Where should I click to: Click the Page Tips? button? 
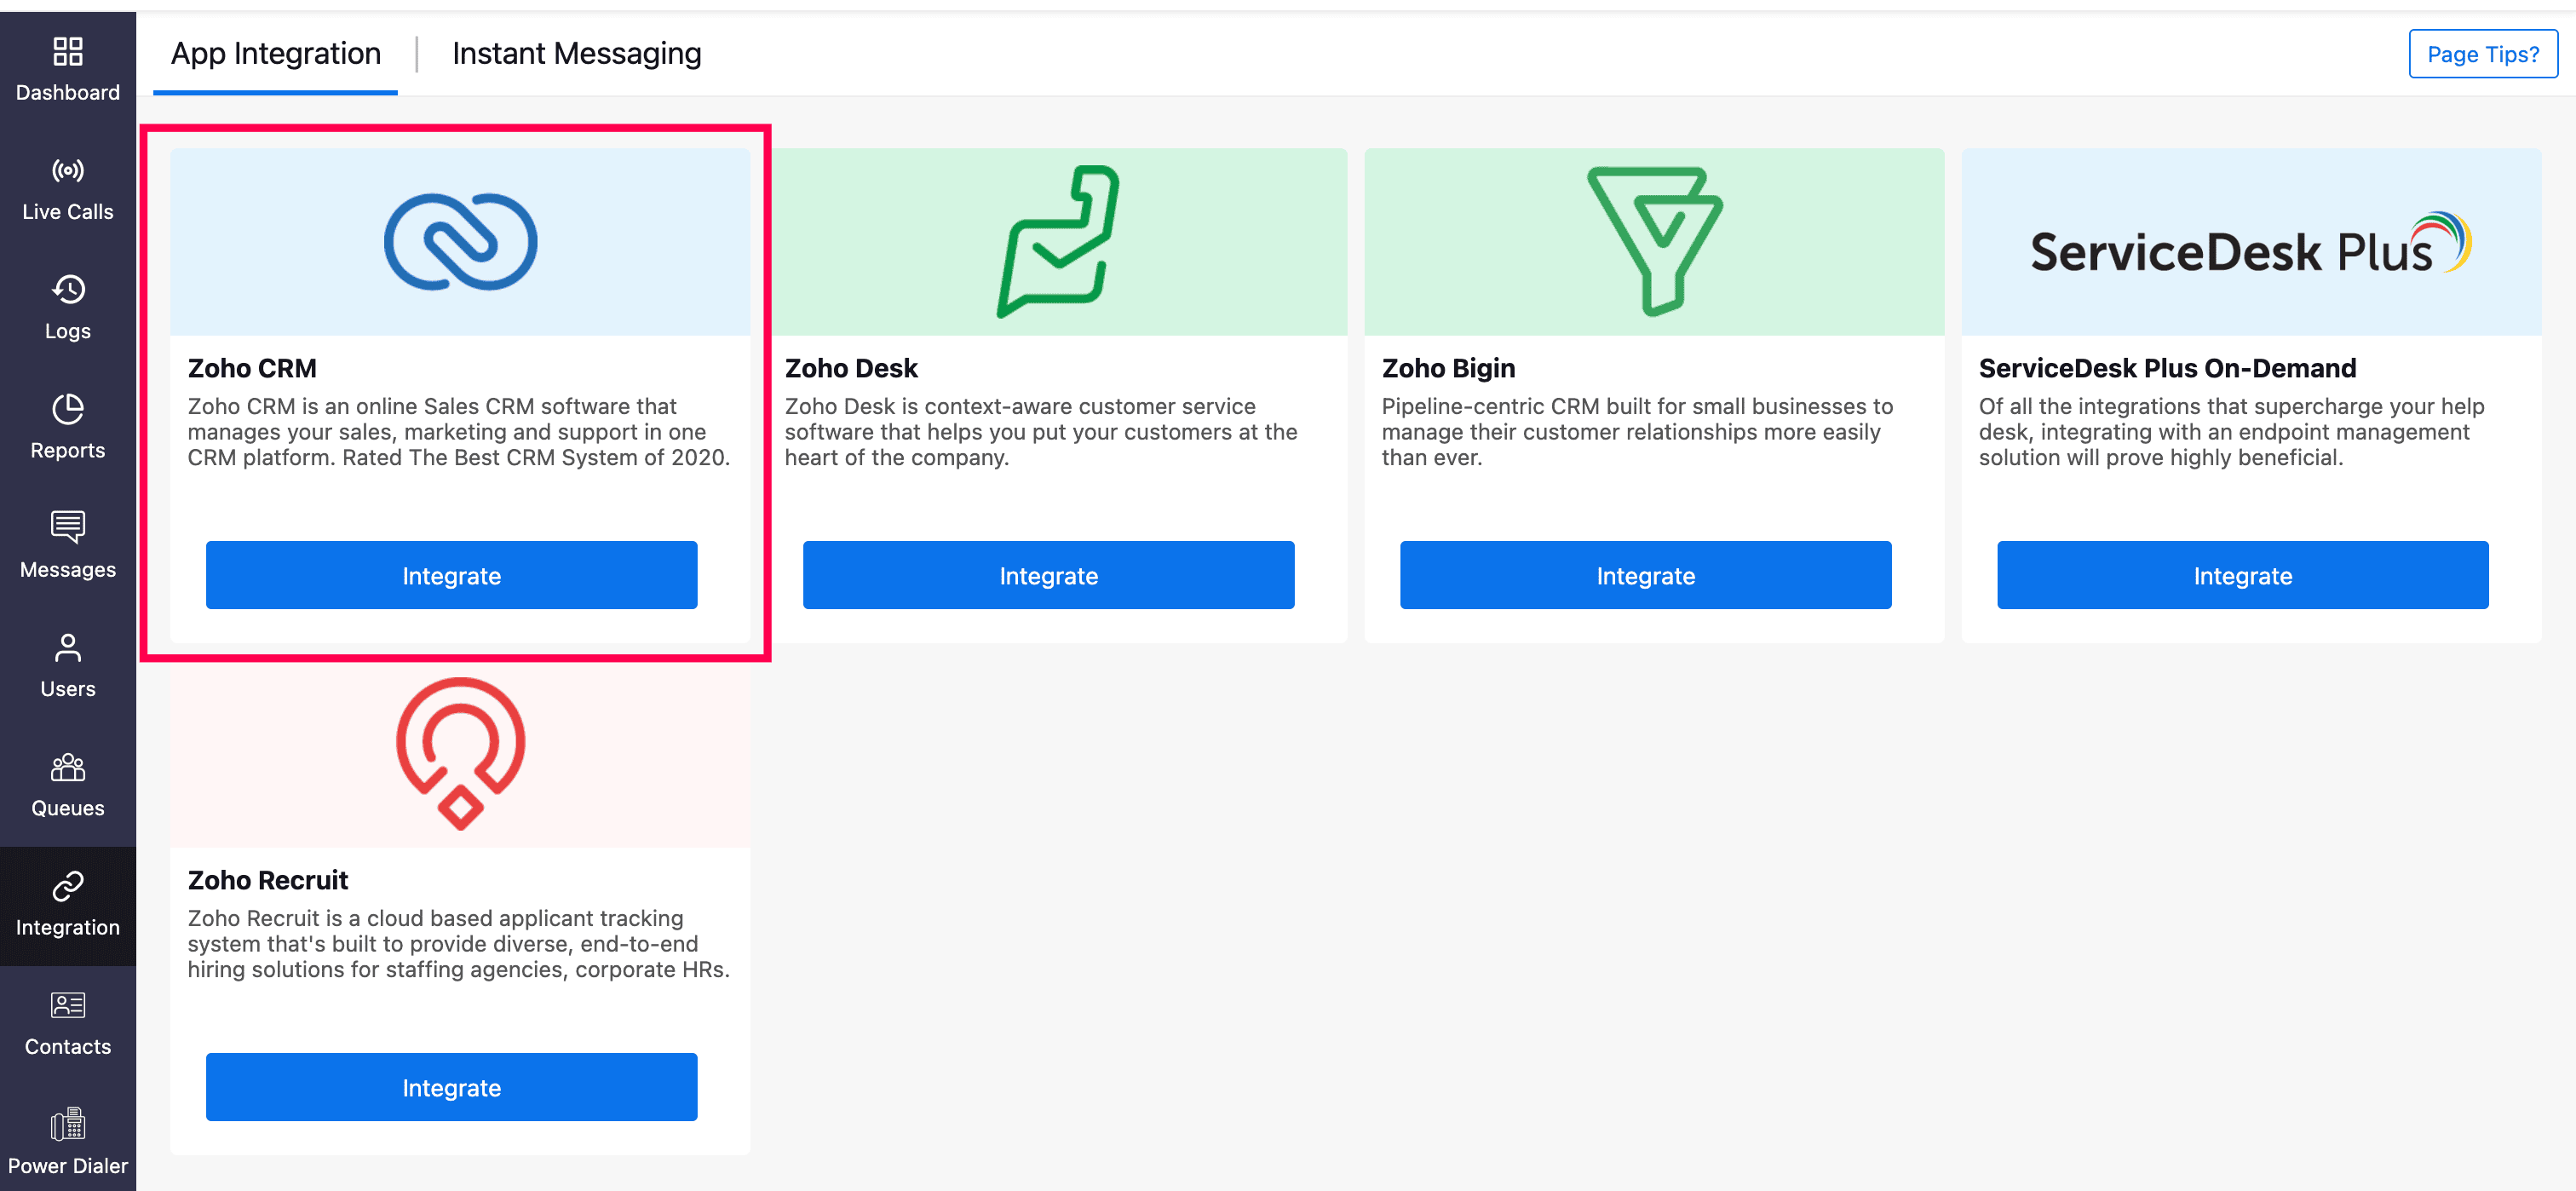pyautogui.click(x=2482, y=54)
